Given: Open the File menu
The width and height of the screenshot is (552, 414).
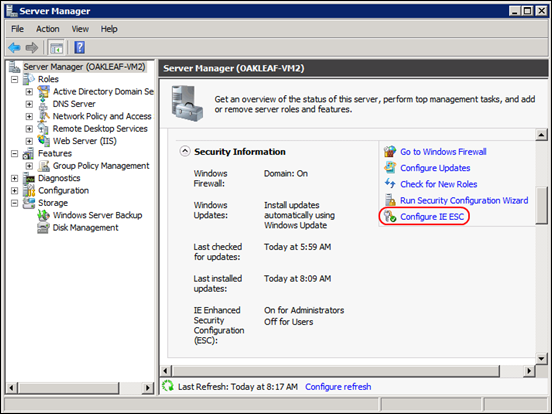Looking at the screenshot, I should pos(17,29).
